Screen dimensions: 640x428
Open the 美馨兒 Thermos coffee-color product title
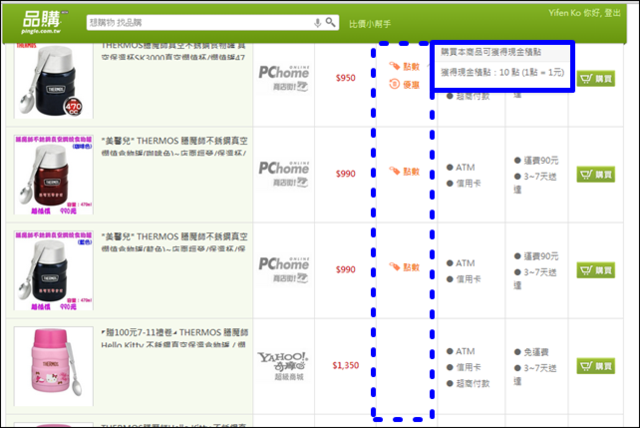pos(174,146)
